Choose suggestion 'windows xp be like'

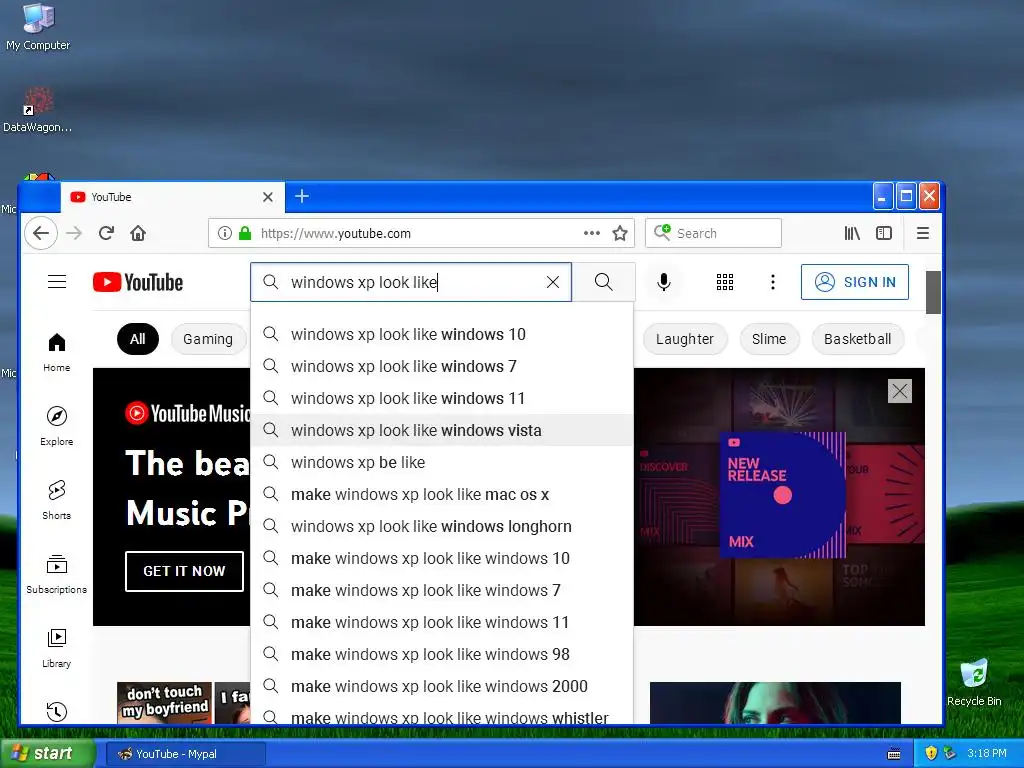pos(441,462)
